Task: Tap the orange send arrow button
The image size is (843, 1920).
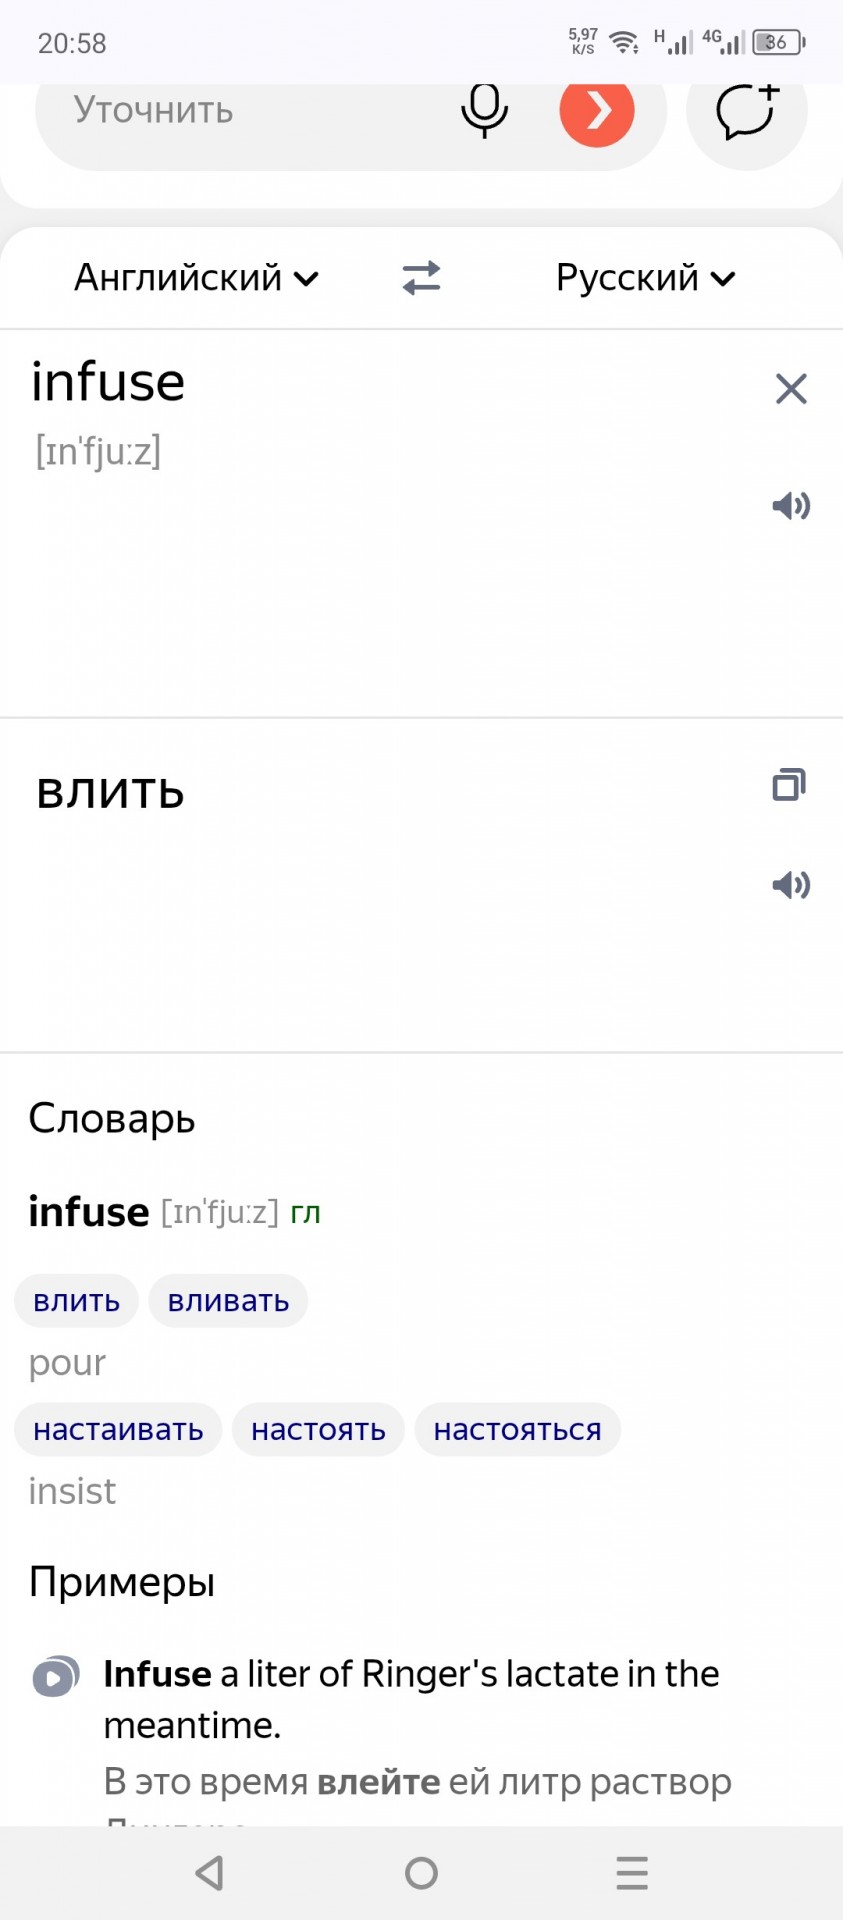Action: tap(597, 110)
